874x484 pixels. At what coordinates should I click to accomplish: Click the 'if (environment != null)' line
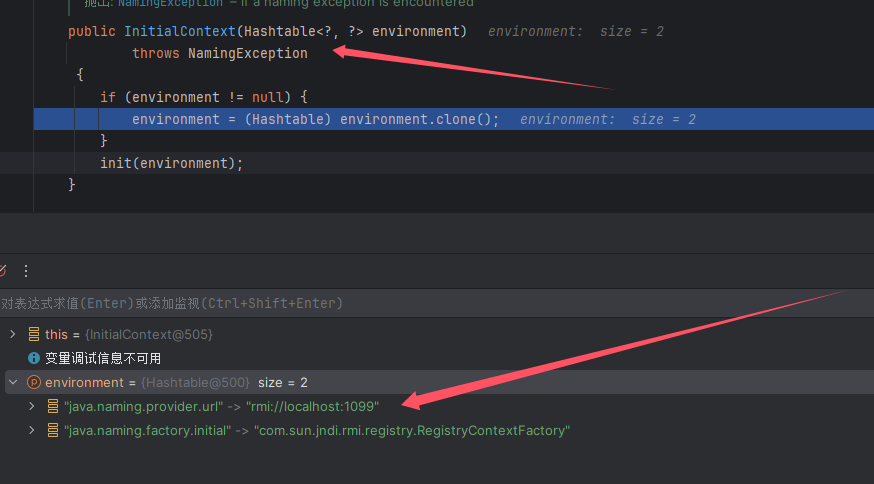point(203,97)
